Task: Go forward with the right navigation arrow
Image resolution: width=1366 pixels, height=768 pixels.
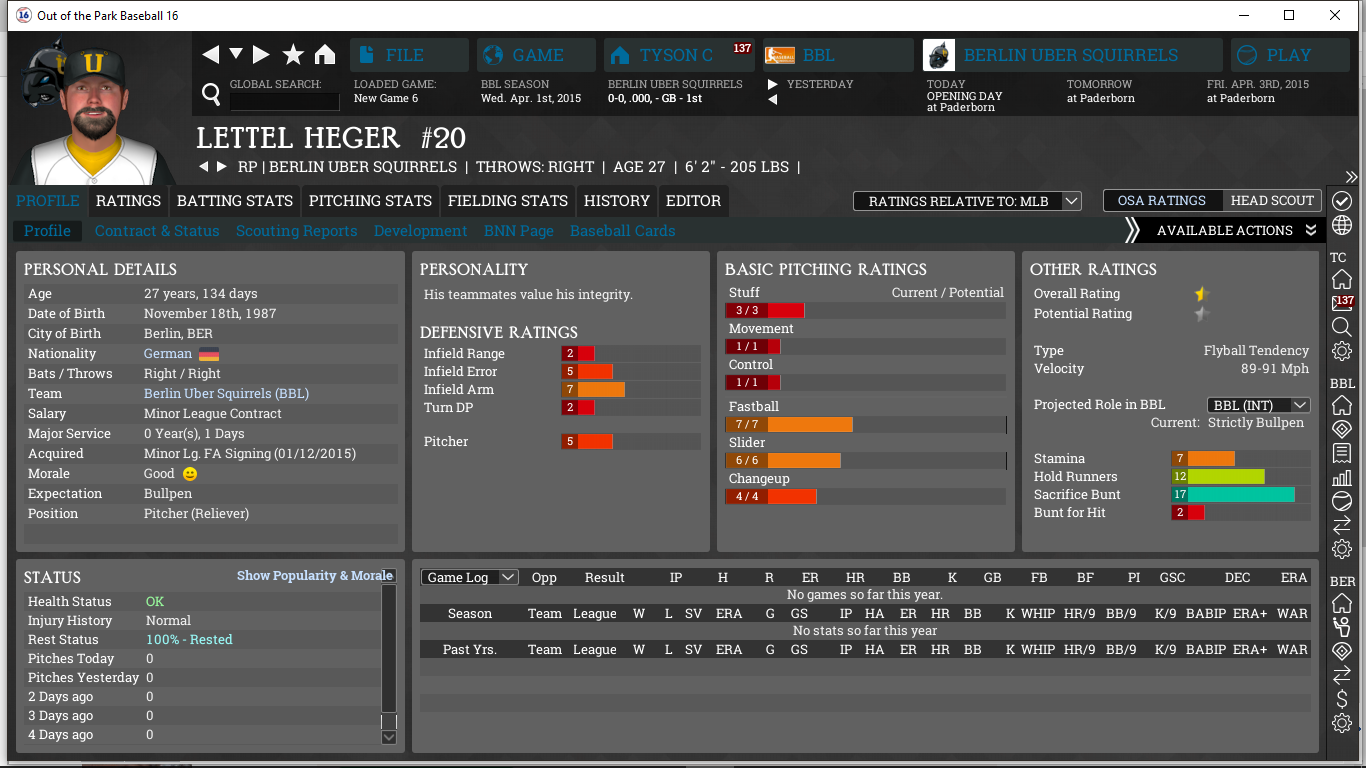Action: 261,55
